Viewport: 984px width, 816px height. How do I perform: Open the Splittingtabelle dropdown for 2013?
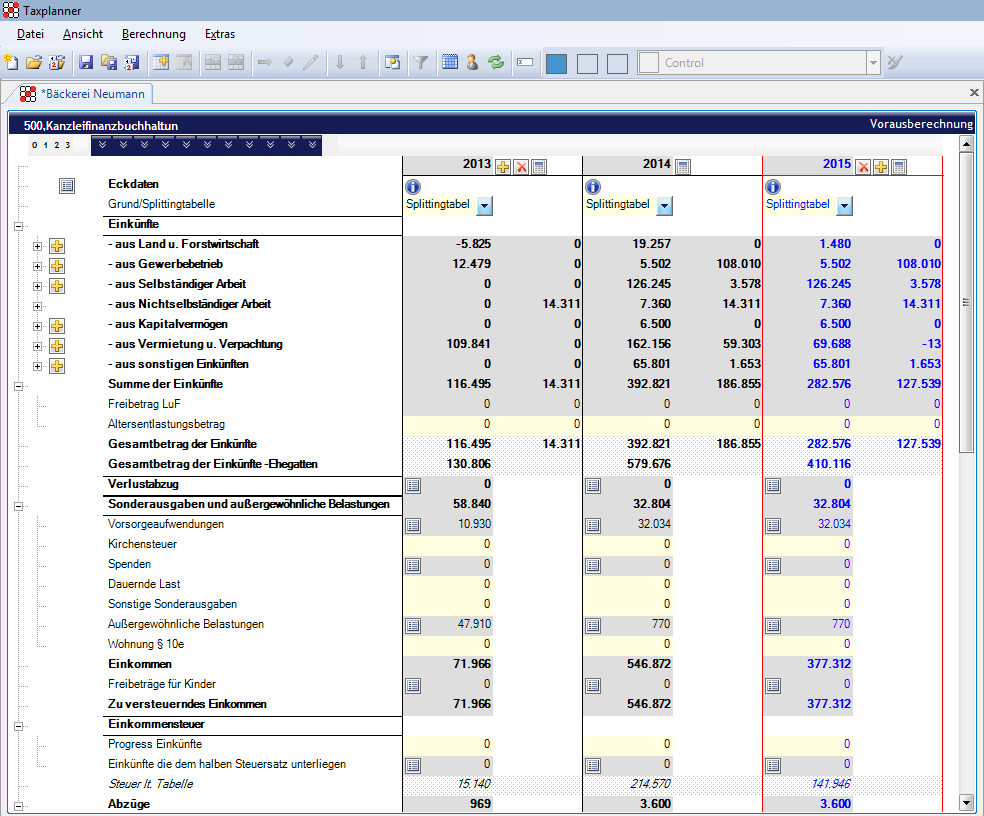[484, 205]
